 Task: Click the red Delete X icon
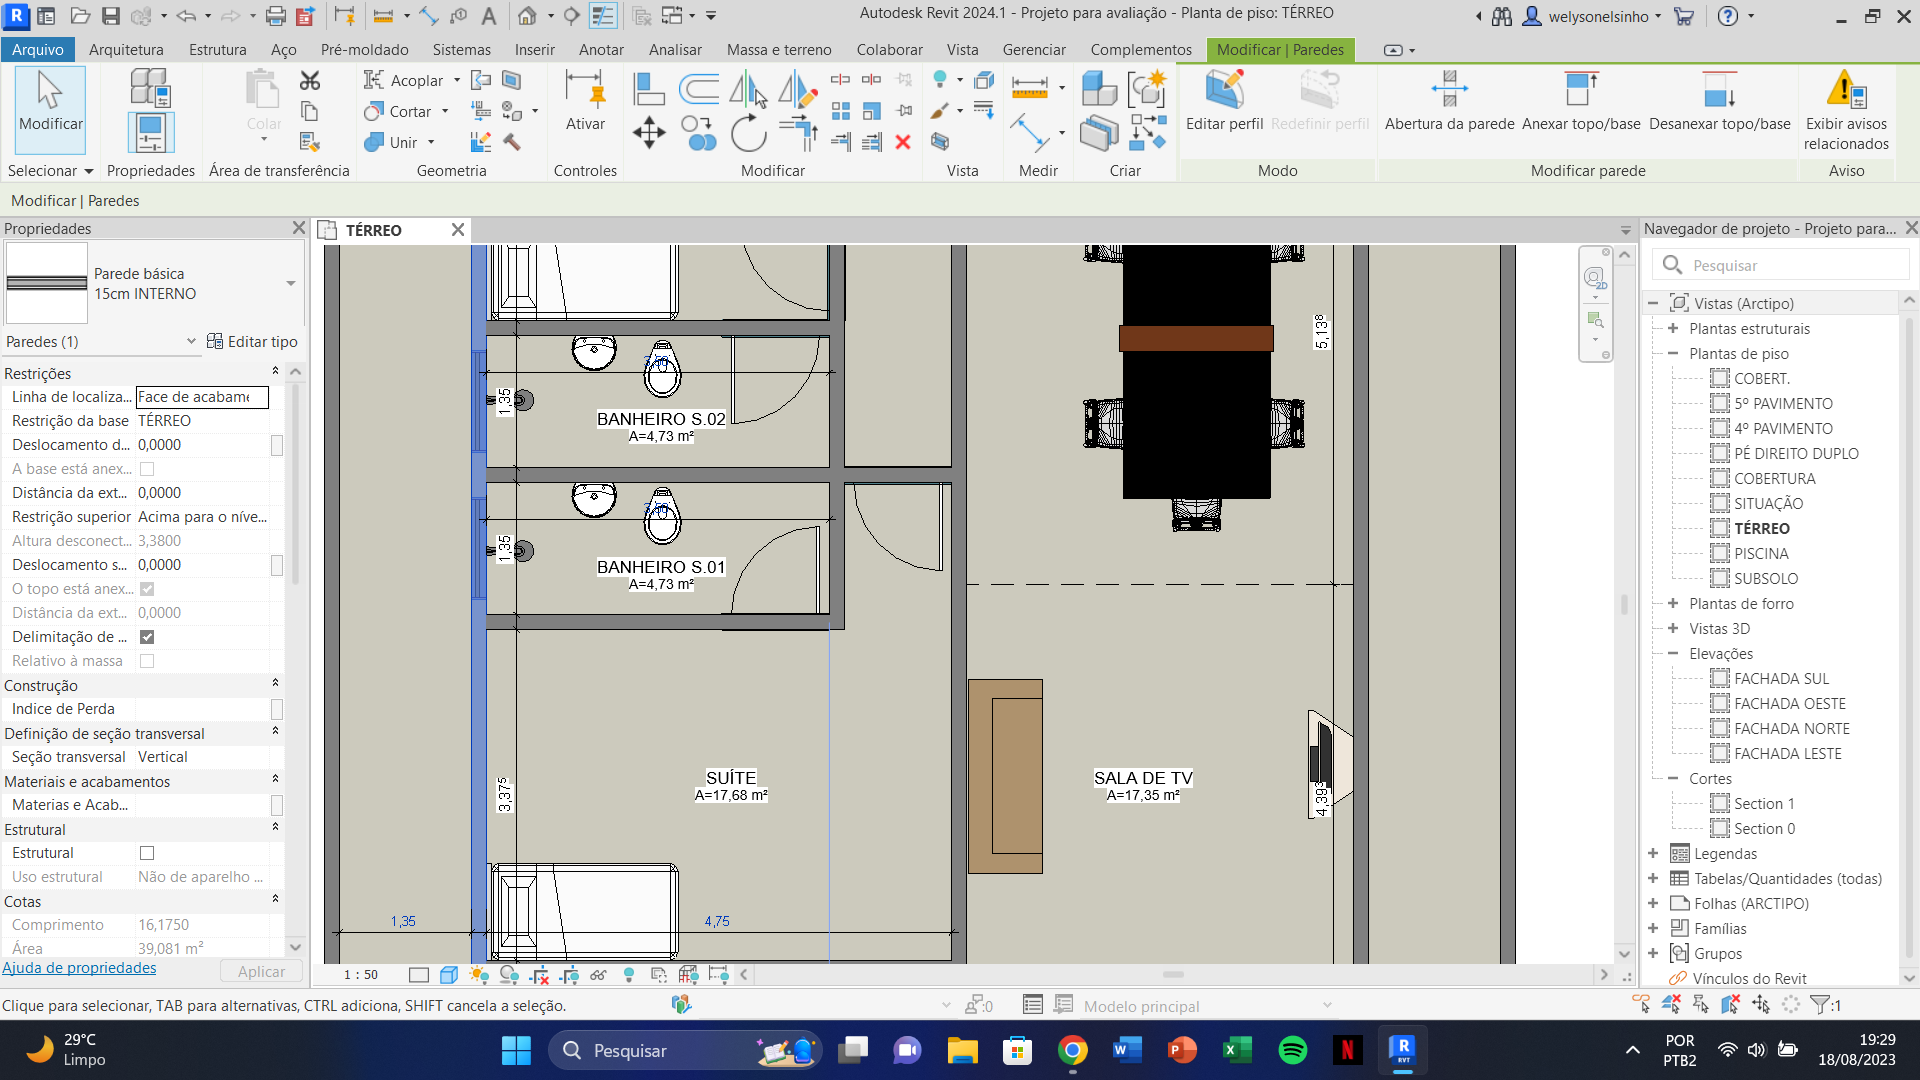coord(903,142)
